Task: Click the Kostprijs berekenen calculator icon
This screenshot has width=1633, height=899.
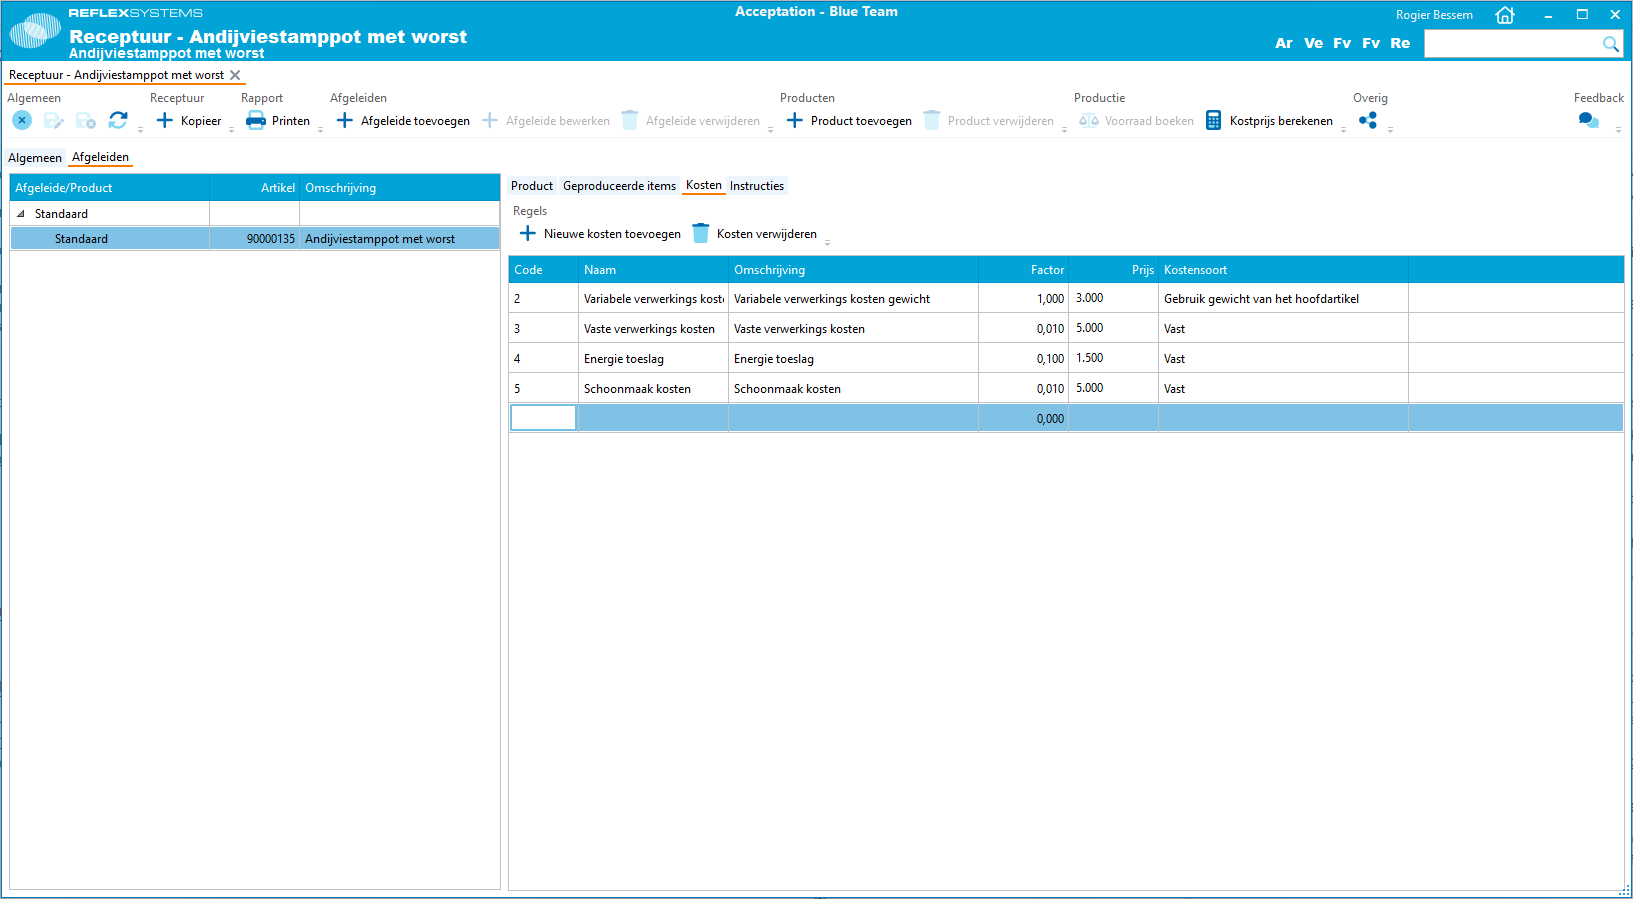Action: point(1213,121)
